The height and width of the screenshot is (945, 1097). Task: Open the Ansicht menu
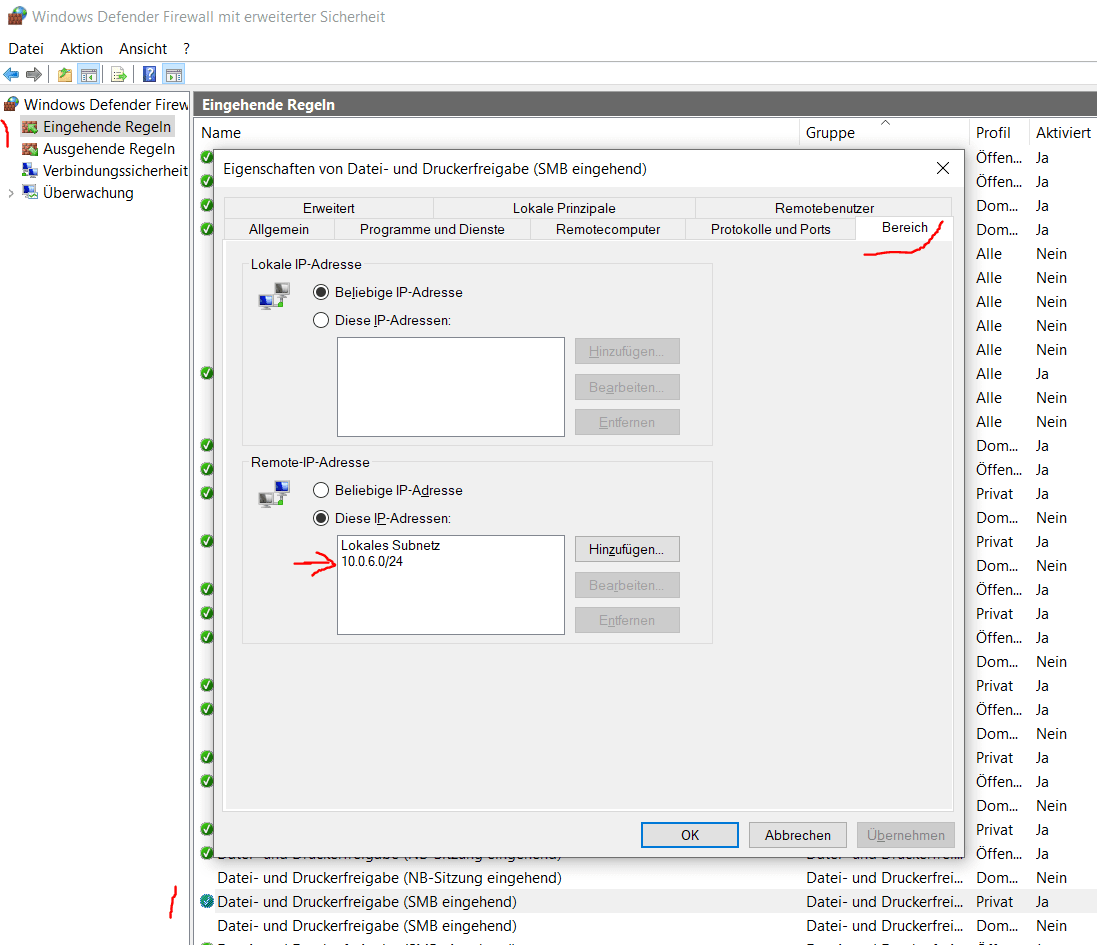click(143, 49)
